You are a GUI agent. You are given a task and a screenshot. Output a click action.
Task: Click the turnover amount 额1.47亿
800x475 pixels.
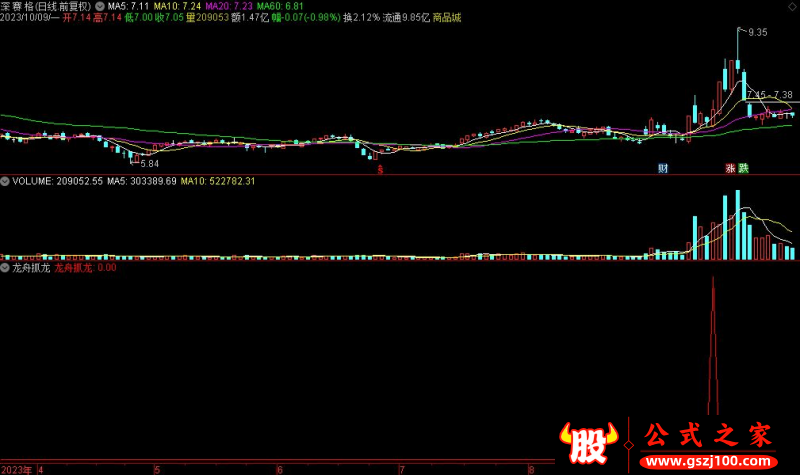[250, 18]
